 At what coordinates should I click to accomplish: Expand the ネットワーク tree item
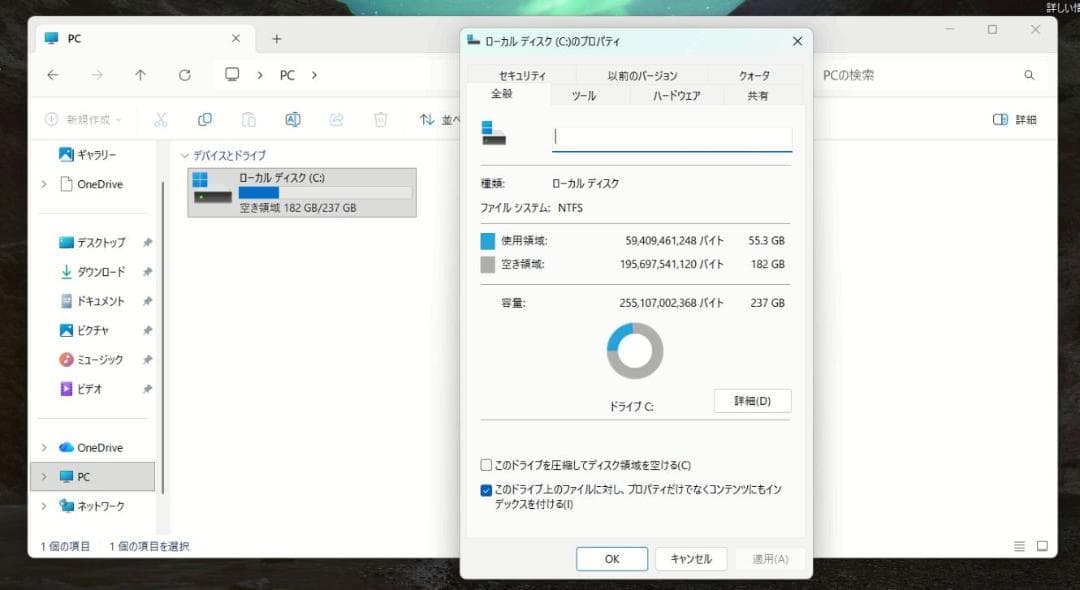pos(43,506)
